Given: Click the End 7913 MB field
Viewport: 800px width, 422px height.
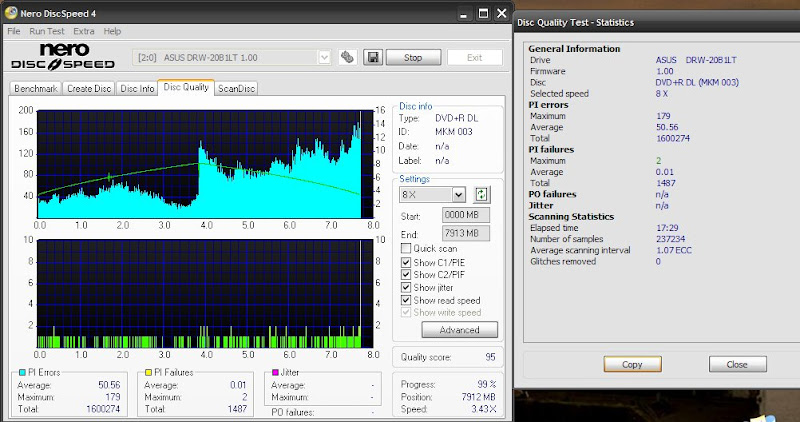Looking at the screenshot, I should pos(466,233).
